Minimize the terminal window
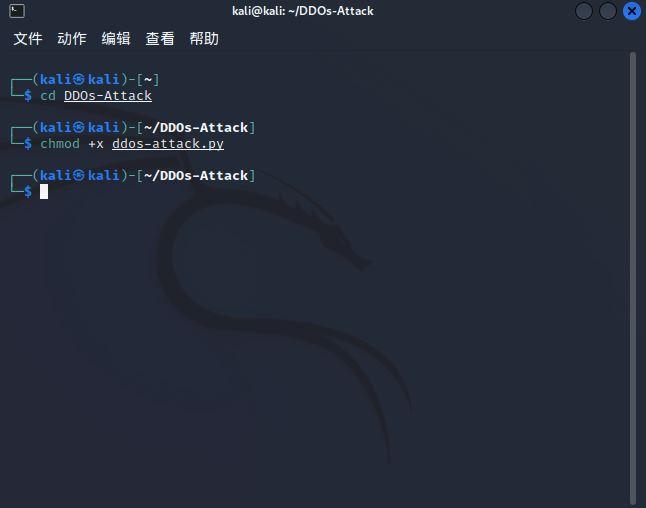Image resolution: width=646 pixels, height=508 pixels. (x=584, y=11)
